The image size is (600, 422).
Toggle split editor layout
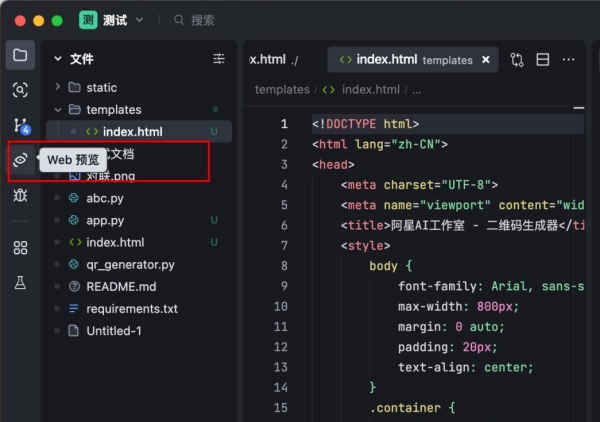[x=543, y=60]
